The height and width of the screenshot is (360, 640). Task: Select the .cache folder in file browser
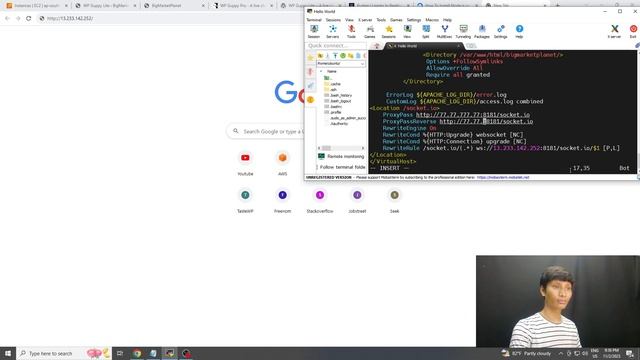(x=333, y=84)
